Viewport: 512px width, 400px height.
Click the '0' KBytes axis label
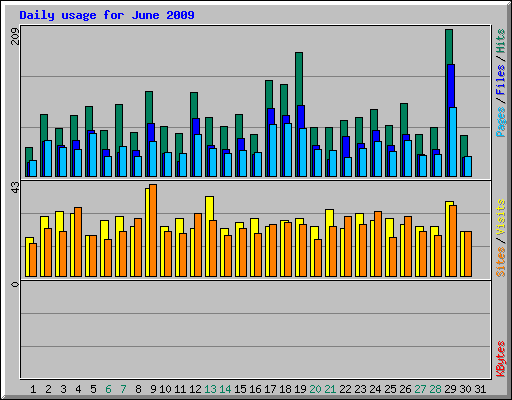tap(15, 284)
